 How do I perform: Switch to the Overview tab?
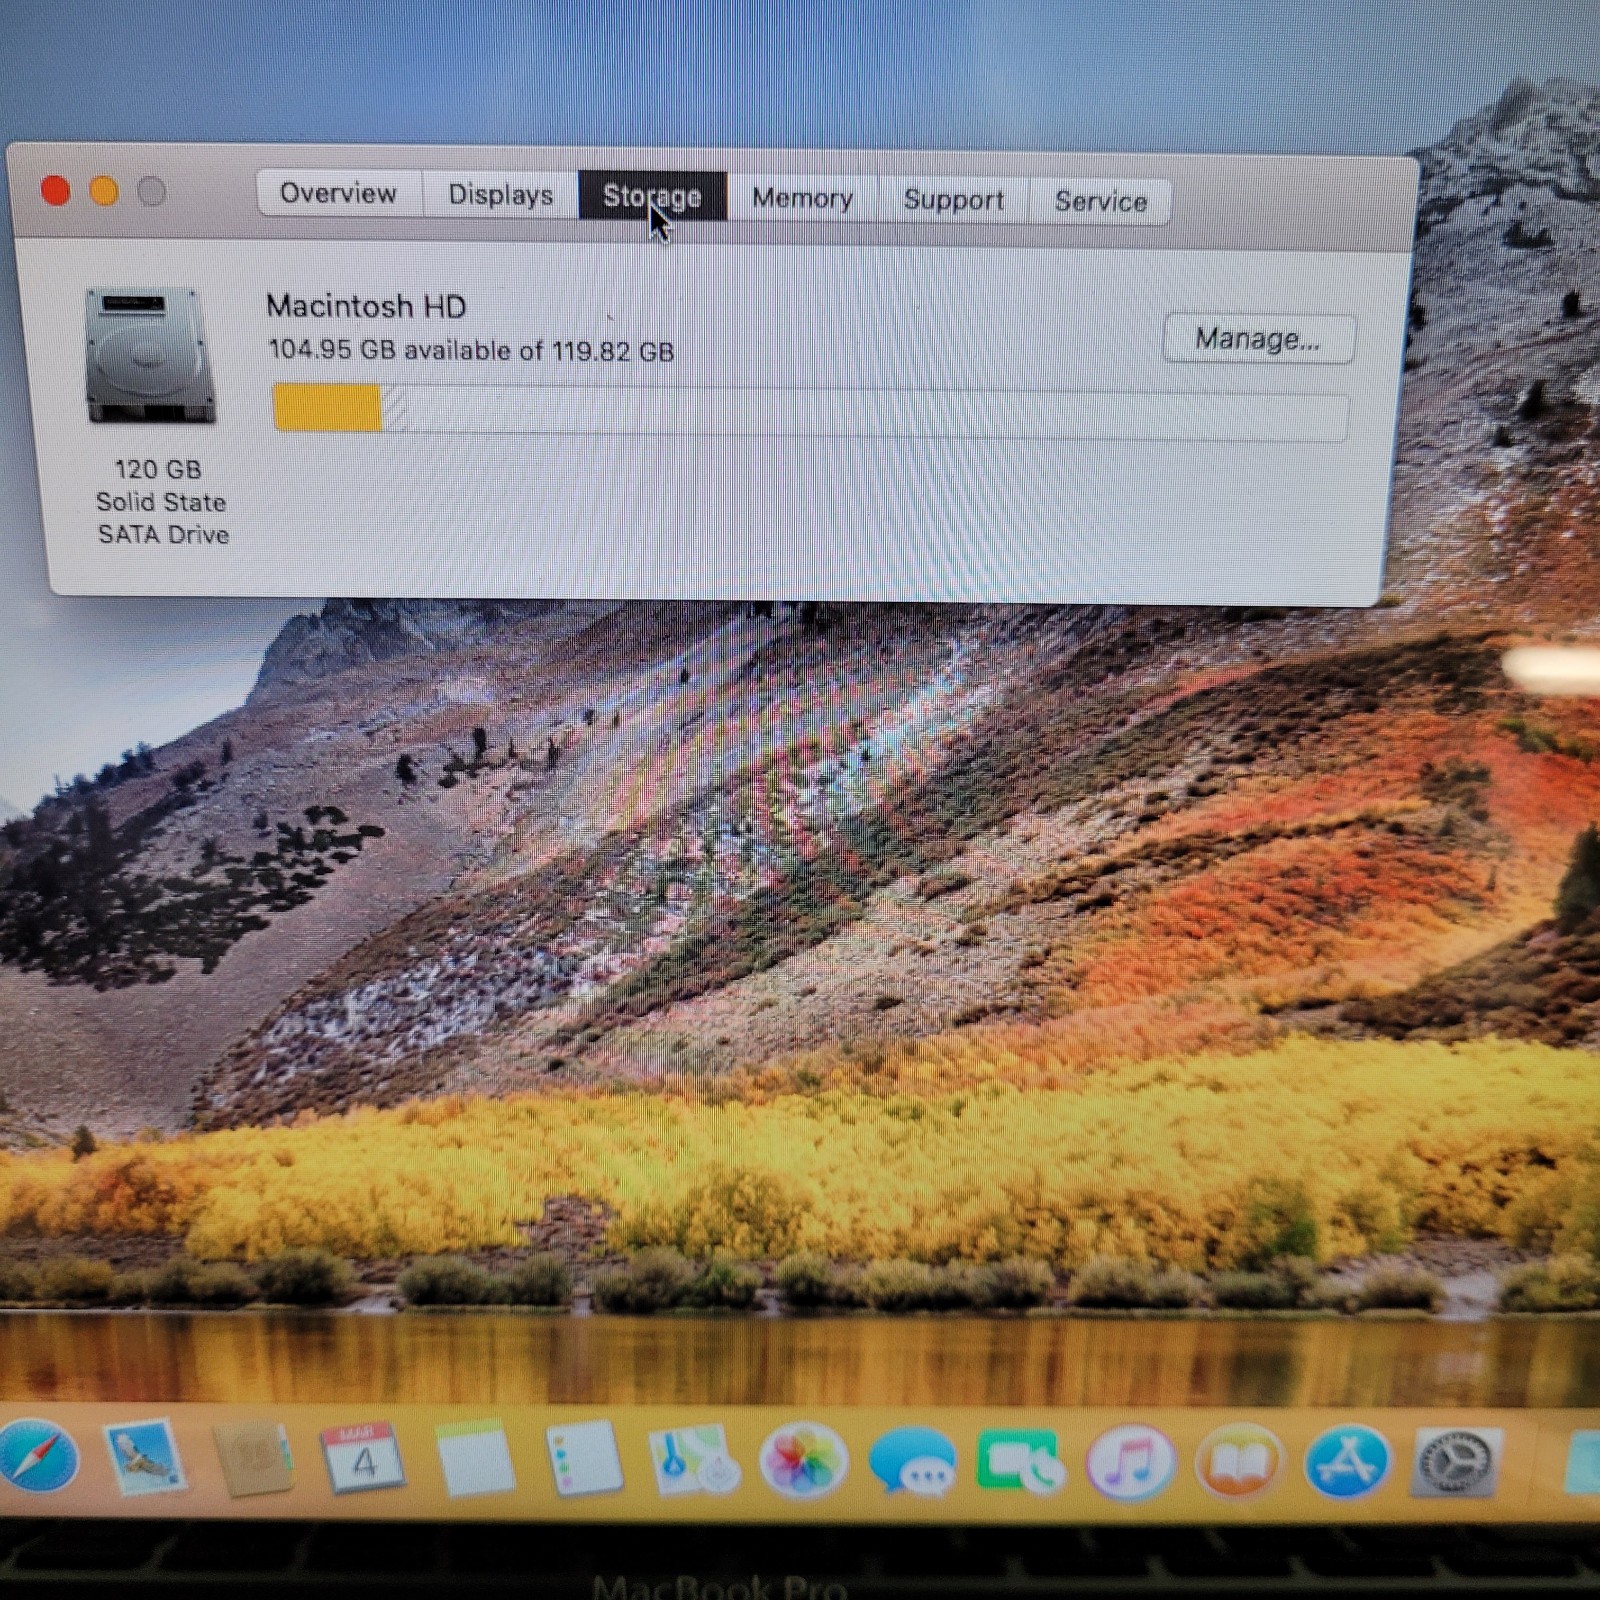tap(339, 193)
